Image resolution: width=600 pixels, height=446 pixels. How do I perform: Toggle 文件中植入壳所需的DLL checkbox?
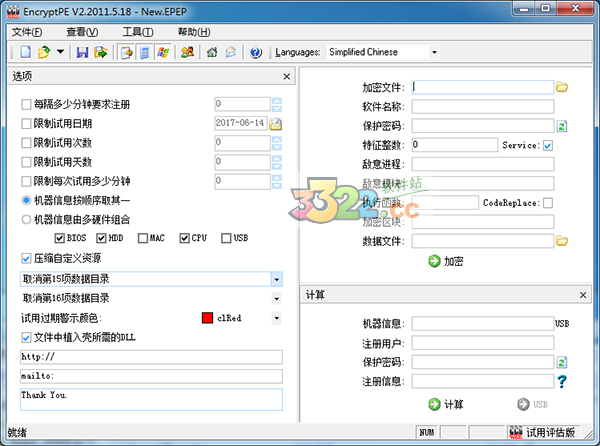click(x=26, y=337)
